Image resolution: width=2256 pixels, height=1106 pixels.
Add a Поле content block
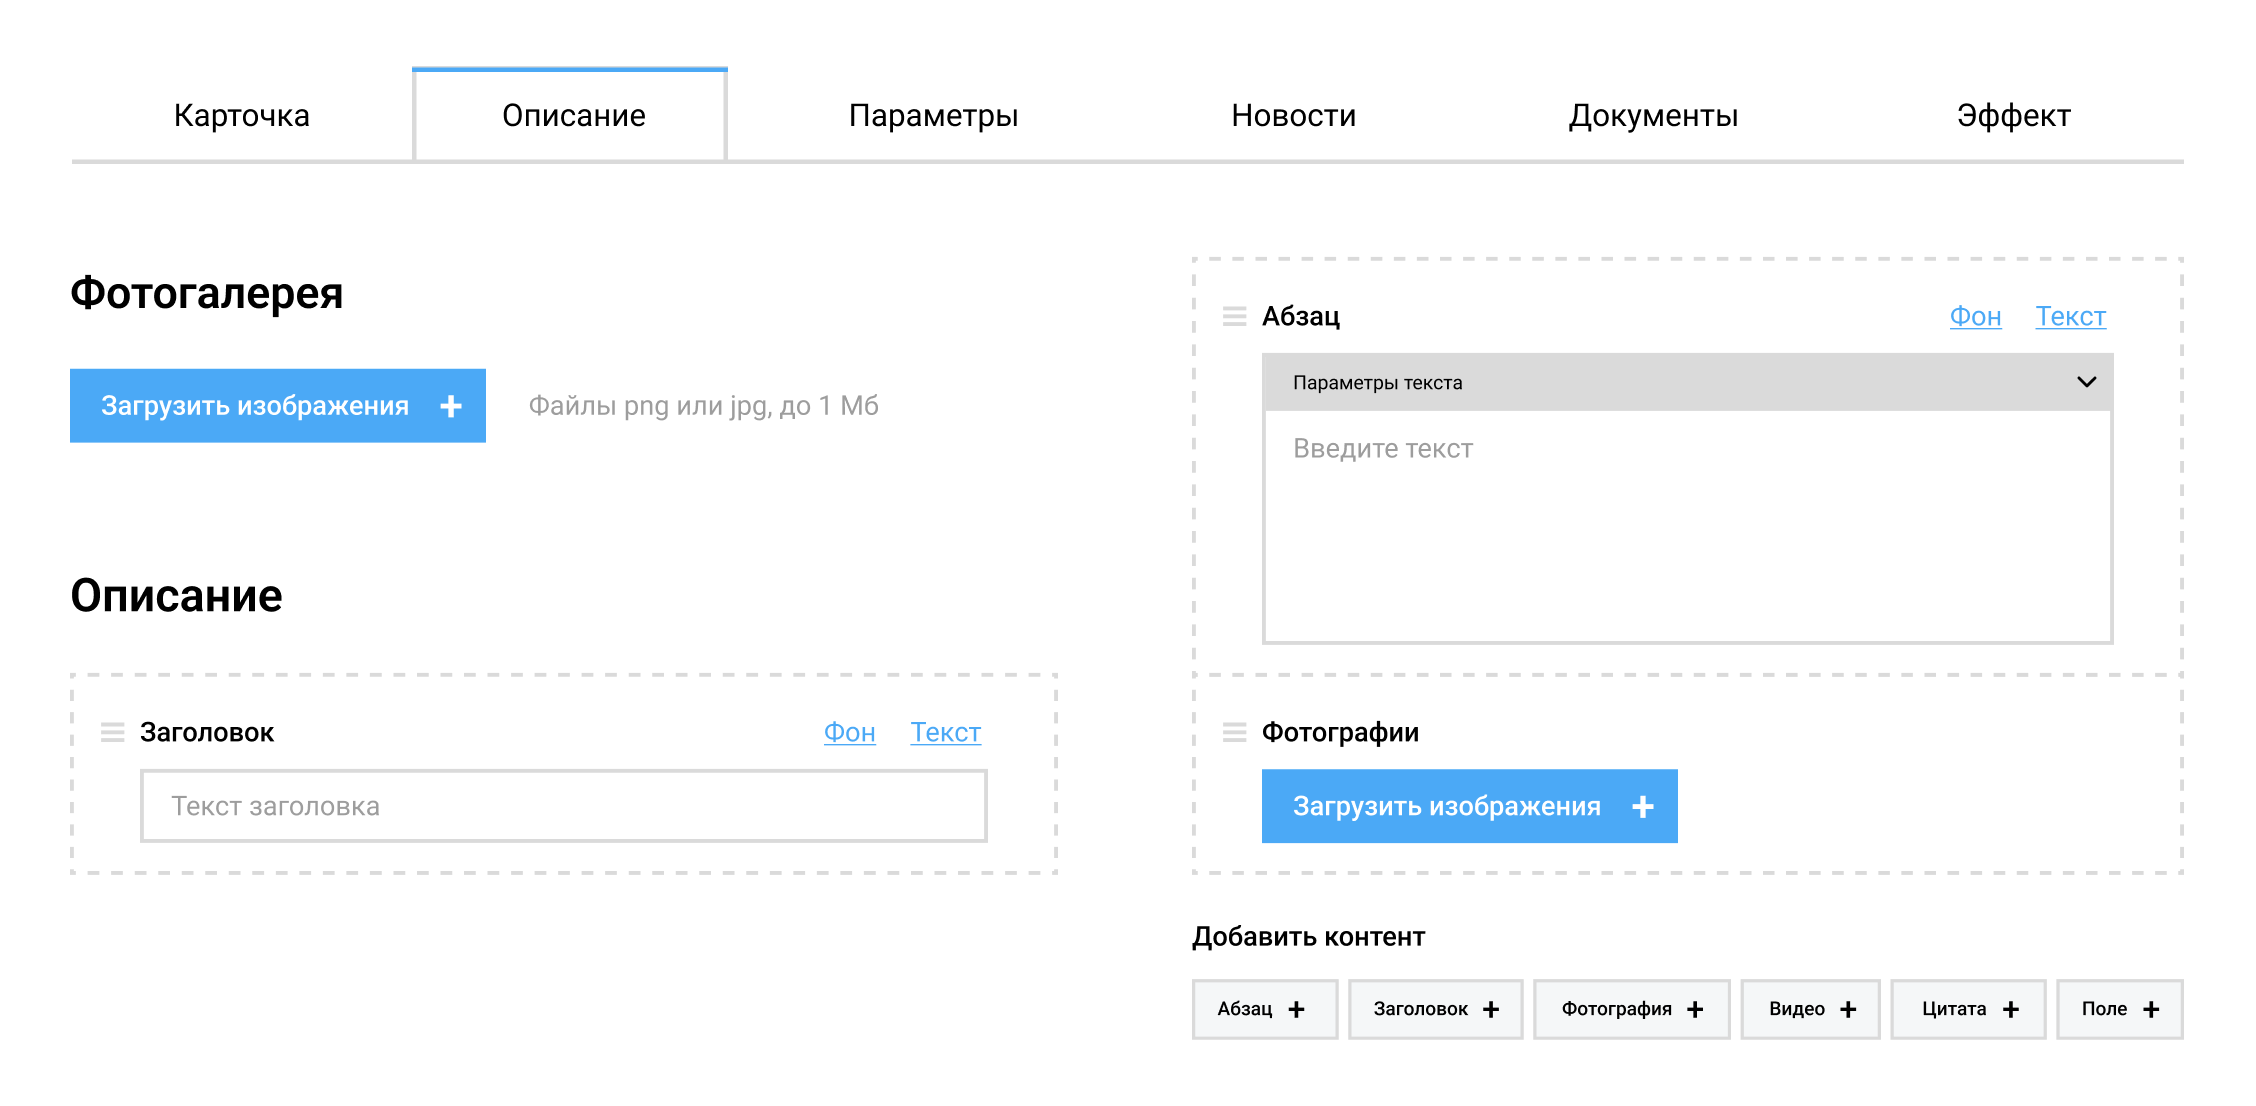(x=2120, y=1009)
